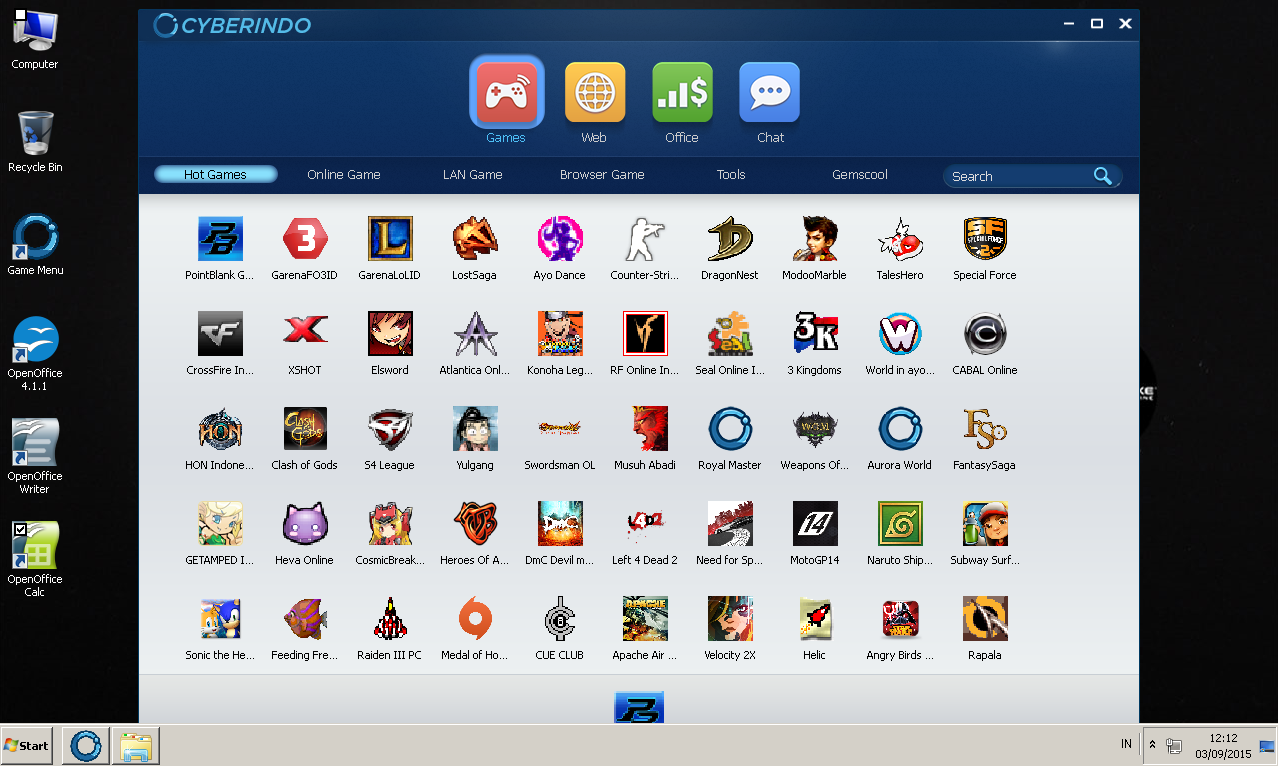Open Sonic the Hedgehog icon
Screen dimensions: 1278x766
point(219,618)
